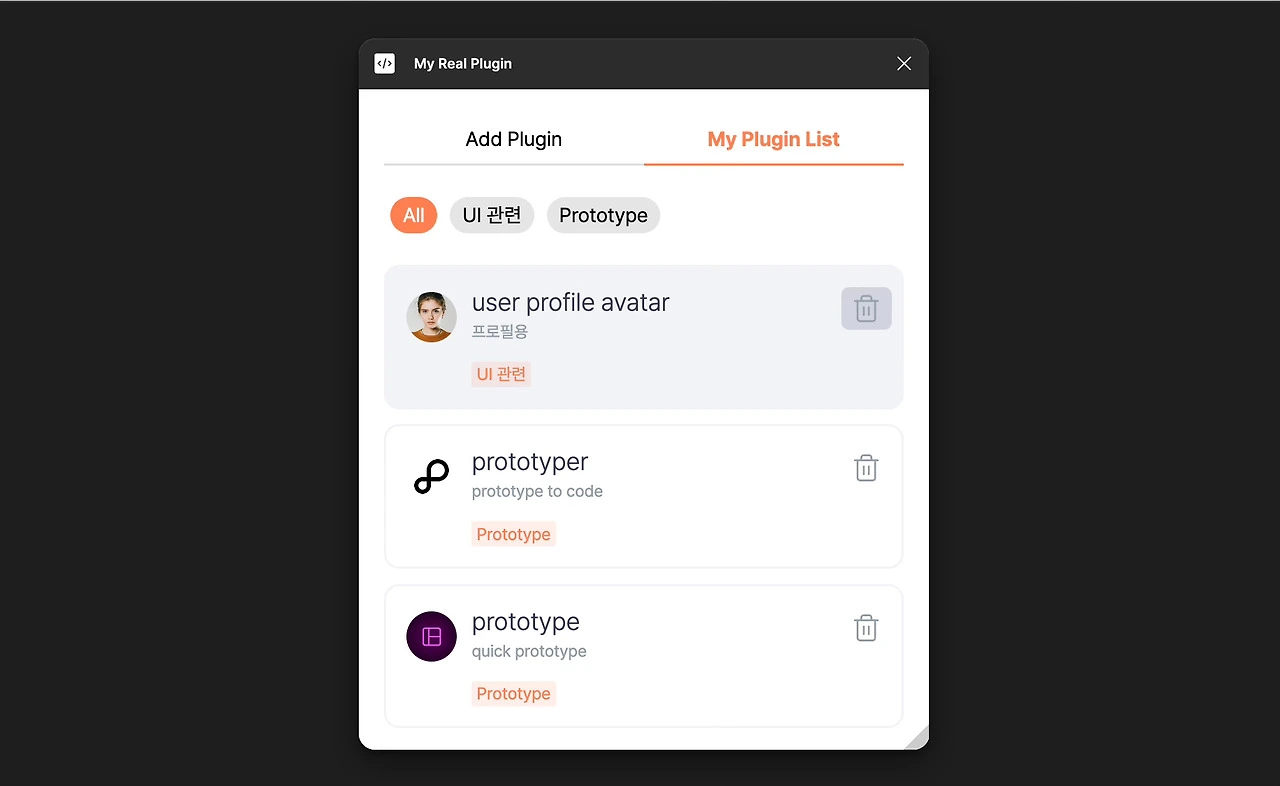Click the Prototype tag under prototyper
Screen dimensions: 1280x786
click(x=514, y=534)
